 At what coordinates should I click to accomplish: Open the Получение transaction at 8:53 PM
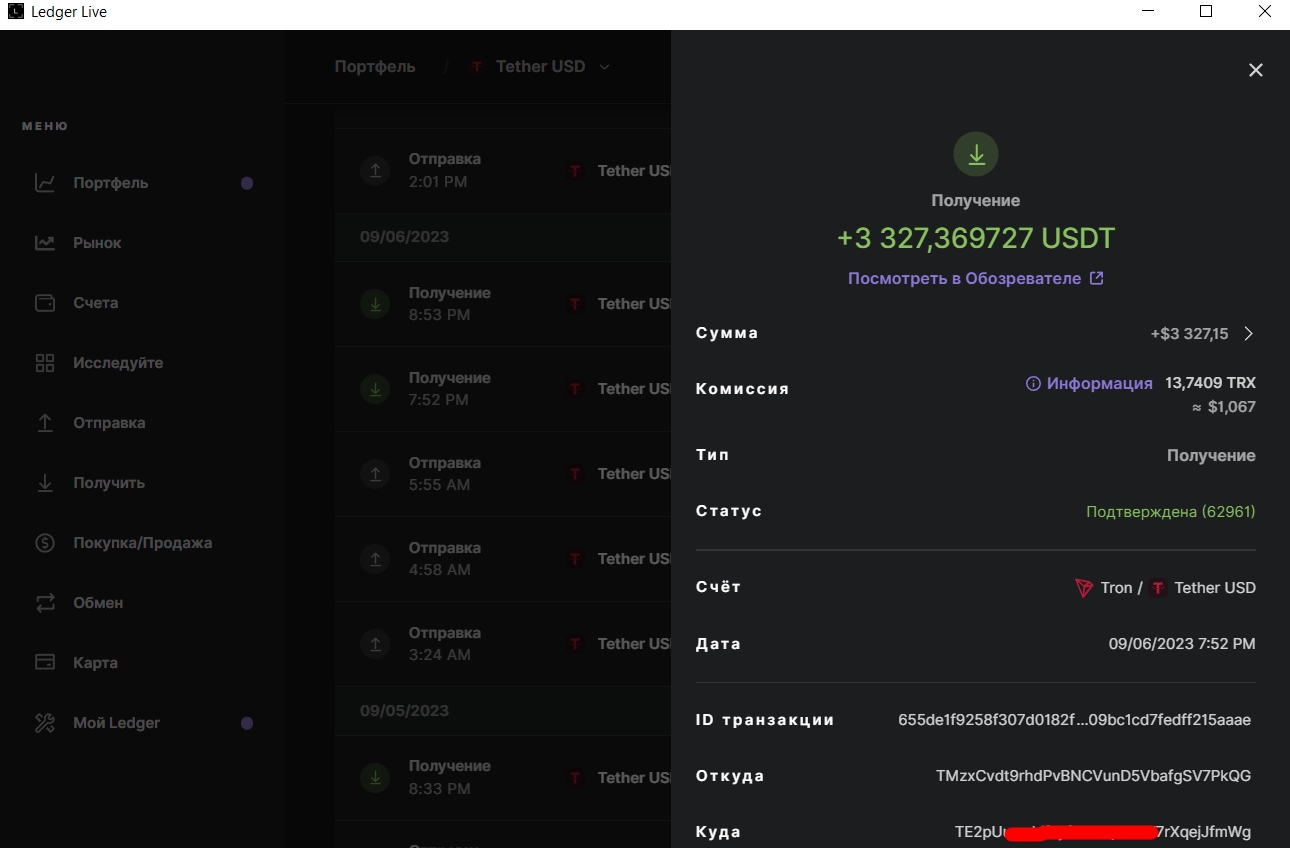[503, 304]
